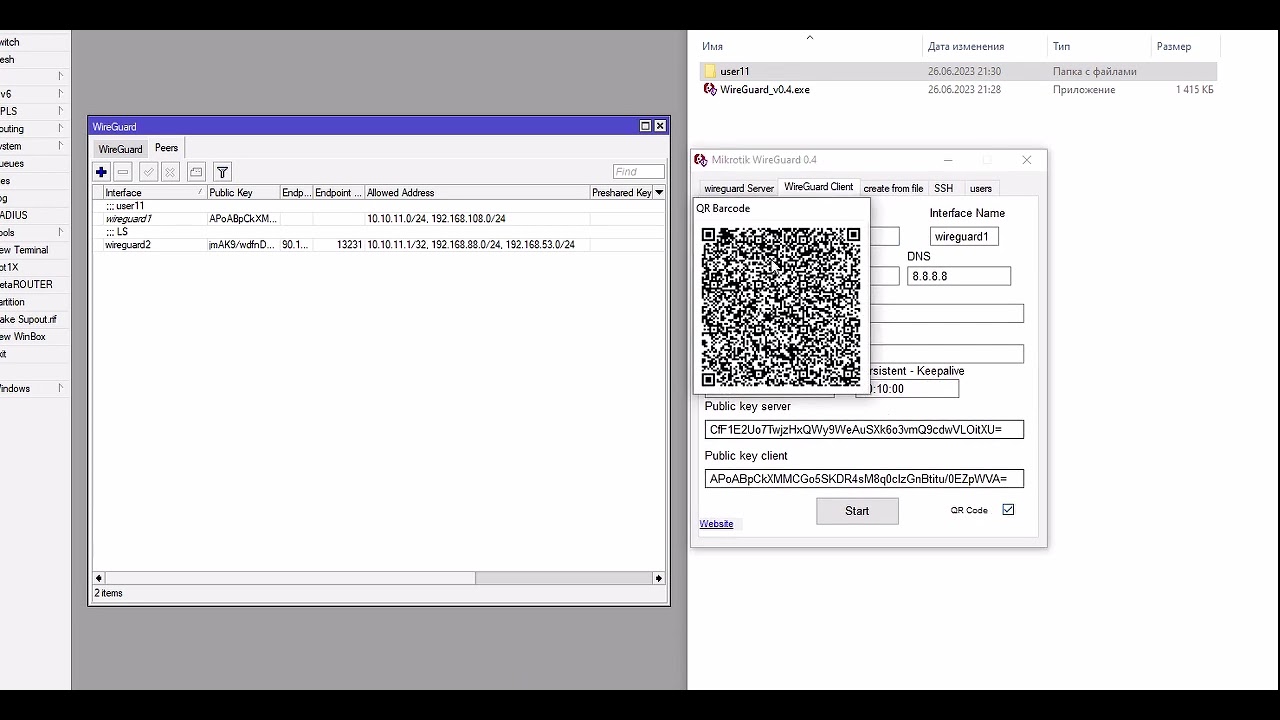Screen dimensions: 1280x720
Task: Sort by Preshared Key column header
Action: click(621, 192)
